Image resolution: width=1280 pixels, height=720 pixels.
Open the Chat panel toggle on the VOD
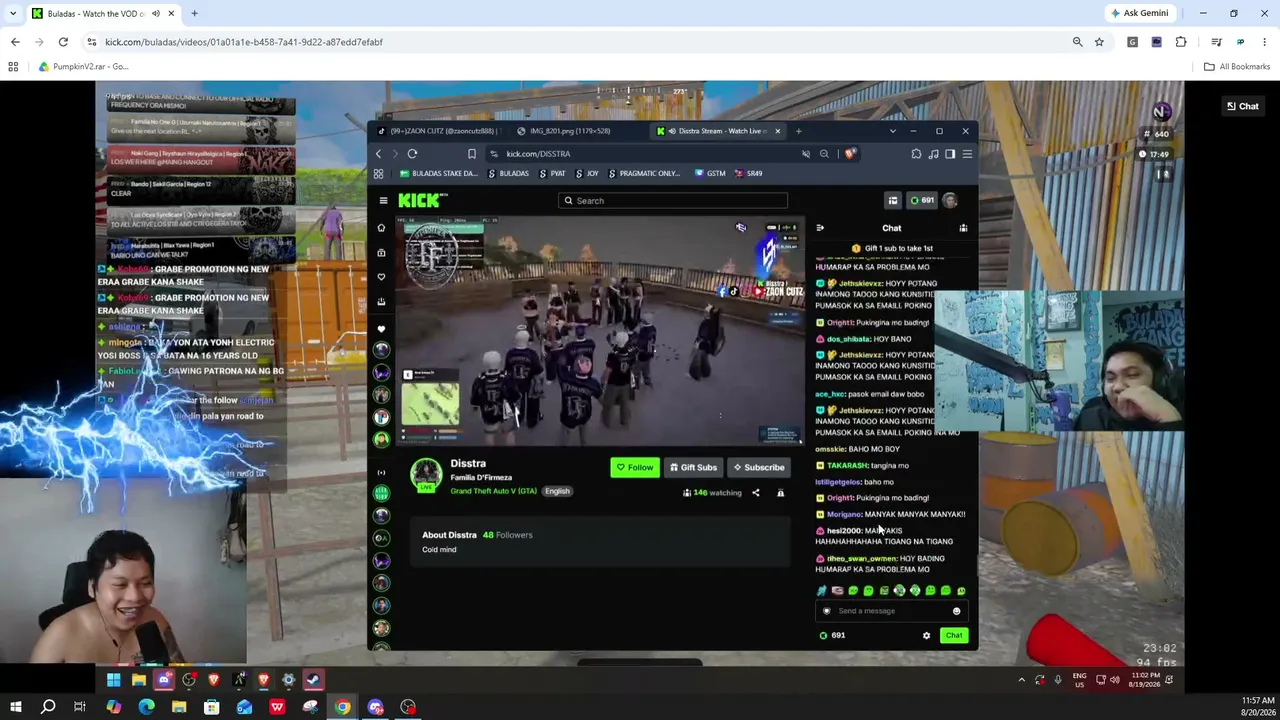point(1243,106)
